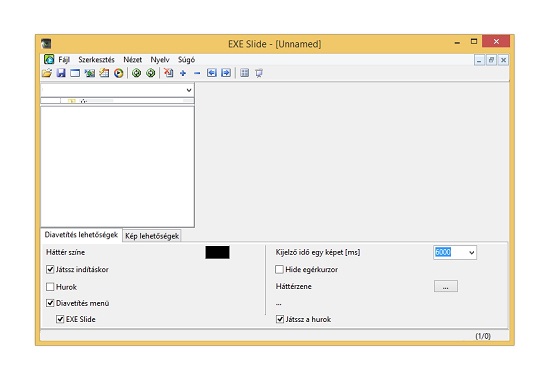Click the blue floppy disk save icon

click(61, 73)
